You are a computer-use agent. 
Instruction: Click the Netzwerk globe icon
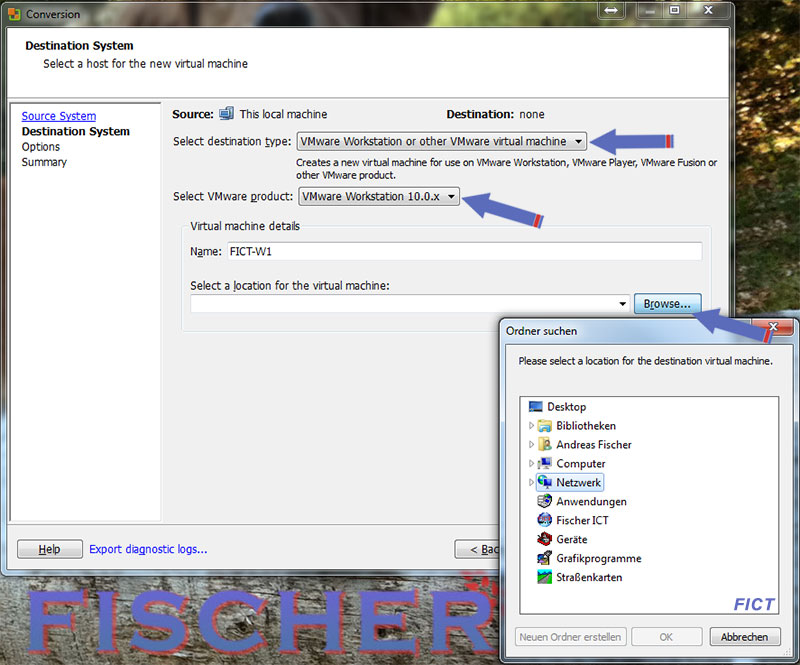(x=545, y=482)
